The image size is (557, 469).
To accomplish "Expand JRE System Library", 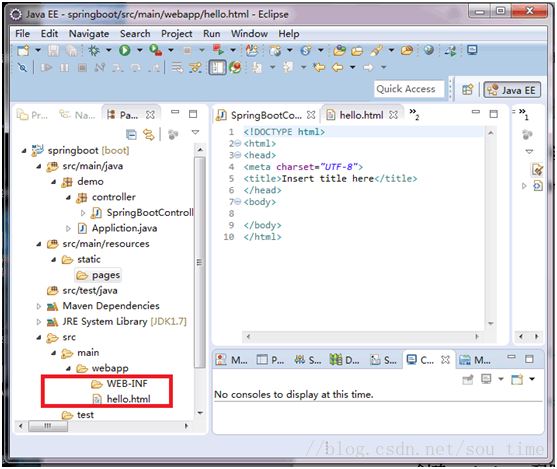I will (x=39, y=322).
